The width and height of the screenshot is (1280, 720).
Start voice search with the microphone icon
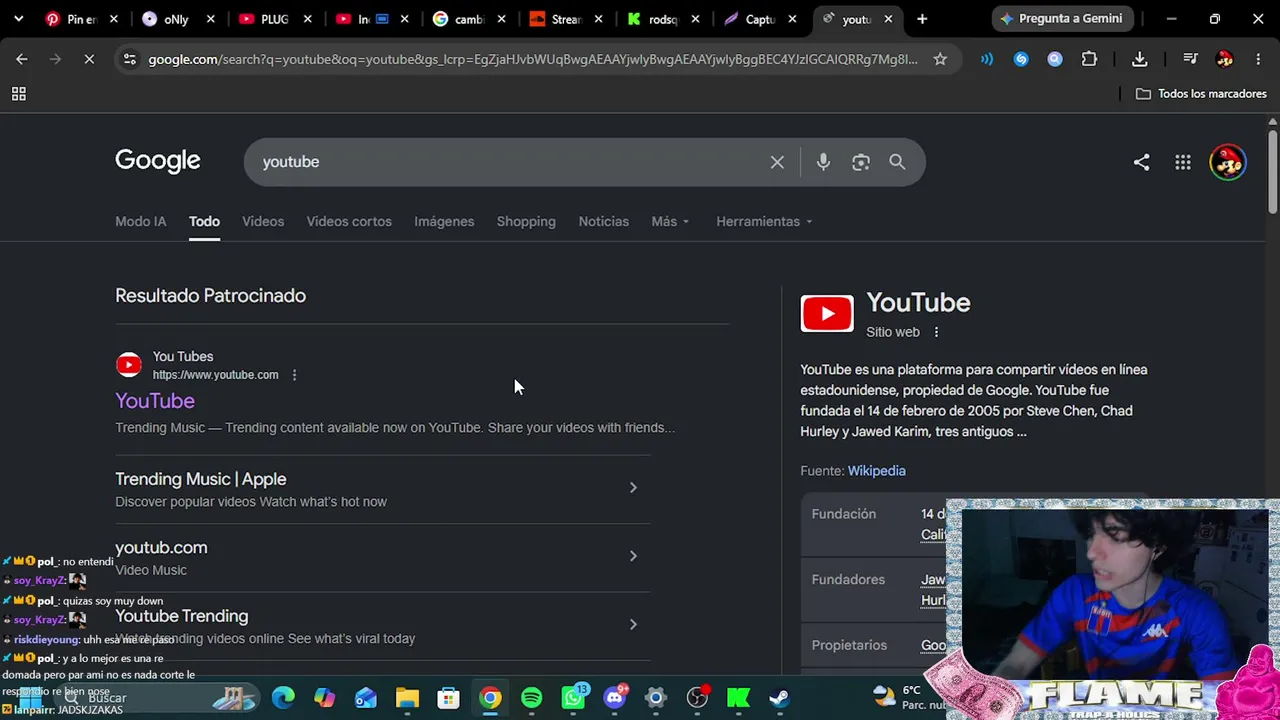(823, 162)
